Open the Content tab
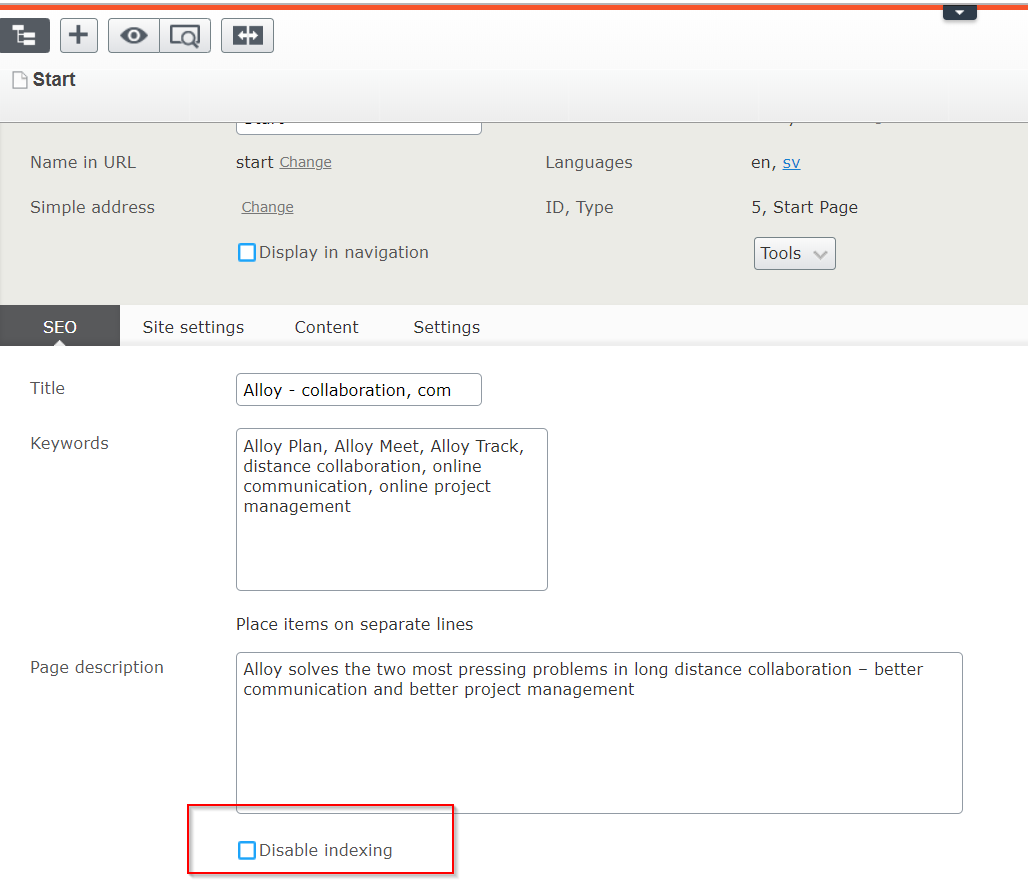The height and width of the screenshot is (891, 1028). pyautogui.click(x=326, y=327)
